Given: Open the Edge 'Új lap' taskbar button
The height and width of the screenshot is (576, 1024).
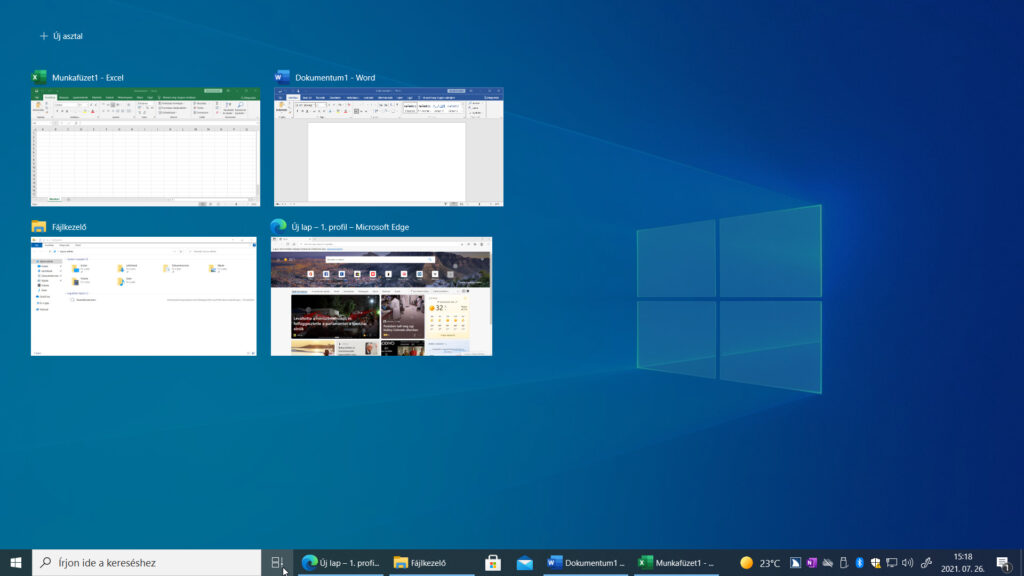Looking at the screenshot, I should pos(341,562).
